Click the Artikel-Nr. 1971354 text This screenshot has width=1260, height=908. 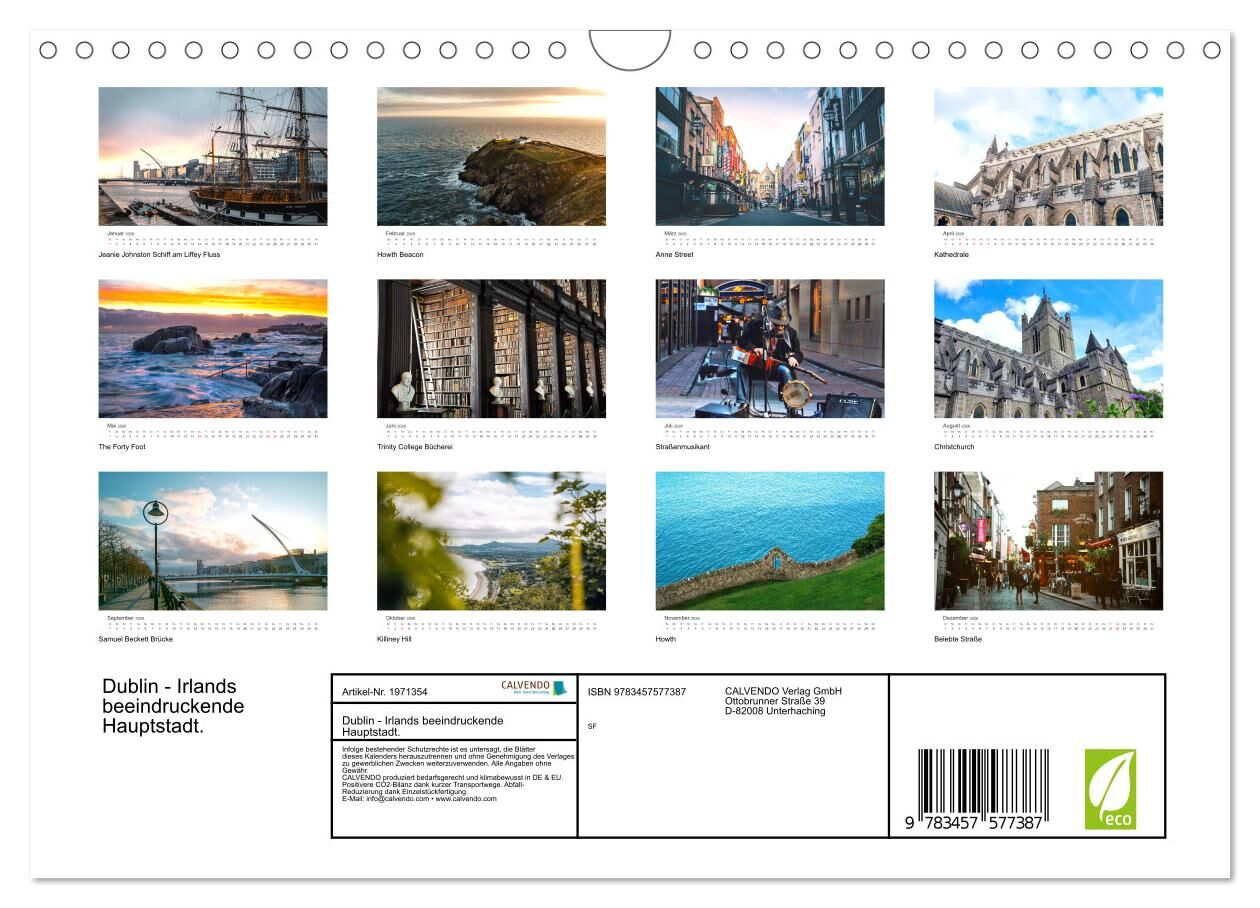coord(385,692)
